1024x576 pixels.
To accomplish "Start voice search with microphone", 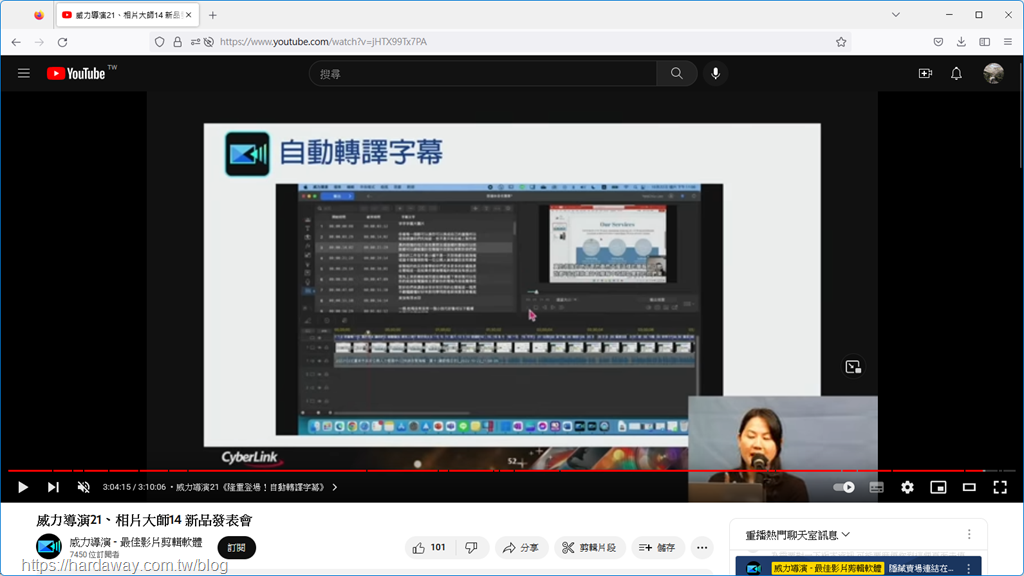I will click(716, 74).
